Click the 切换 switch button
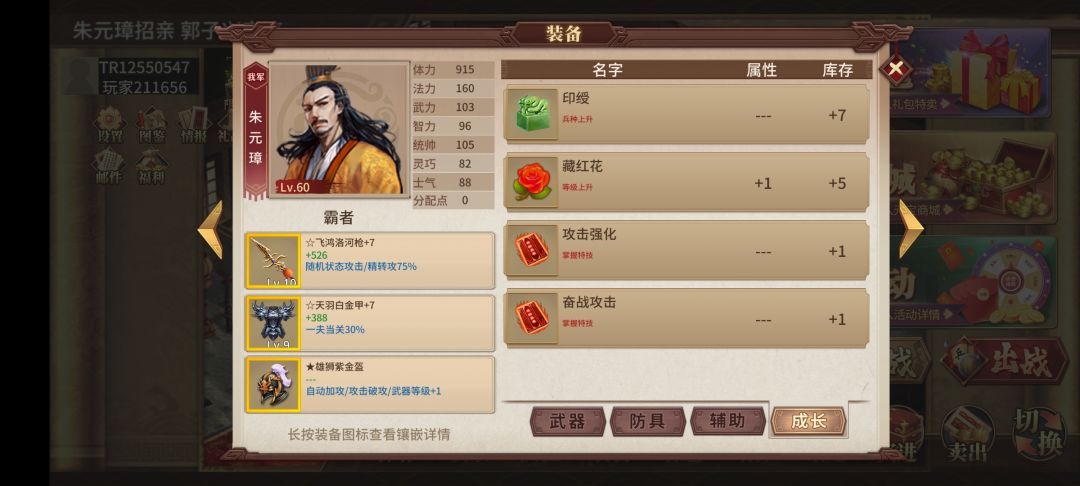 pyautogui.click(x=1039, y=434)
